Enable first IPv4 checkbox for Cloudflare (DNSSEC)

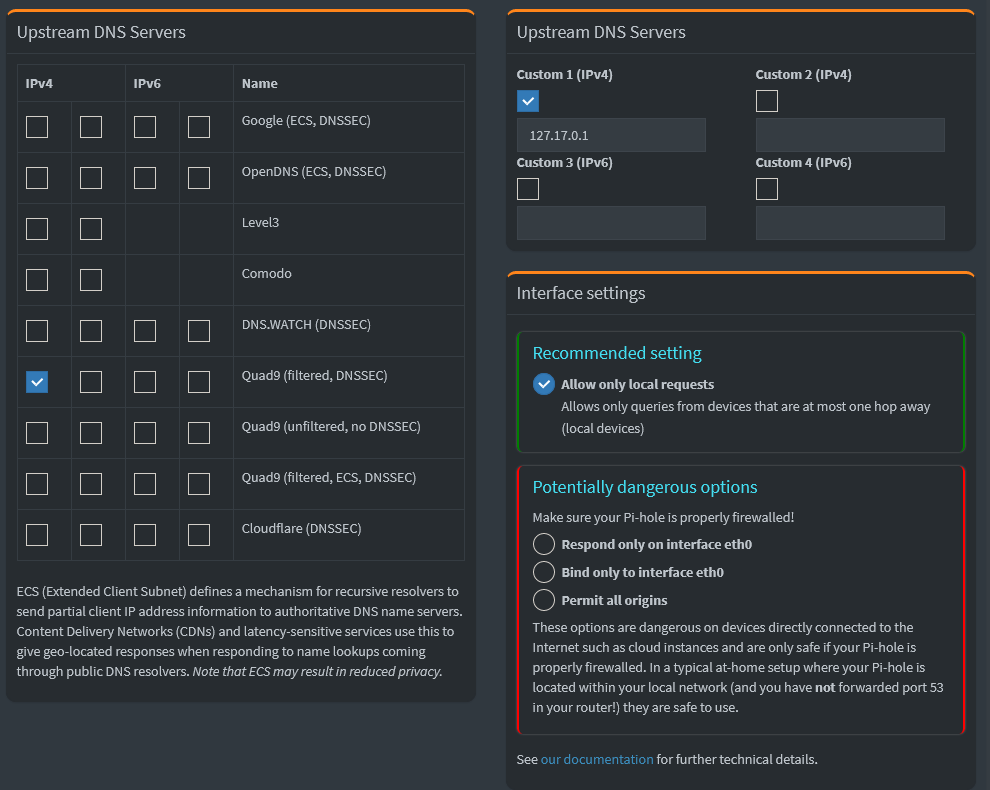pyautogui.click(x=37, y=535)
